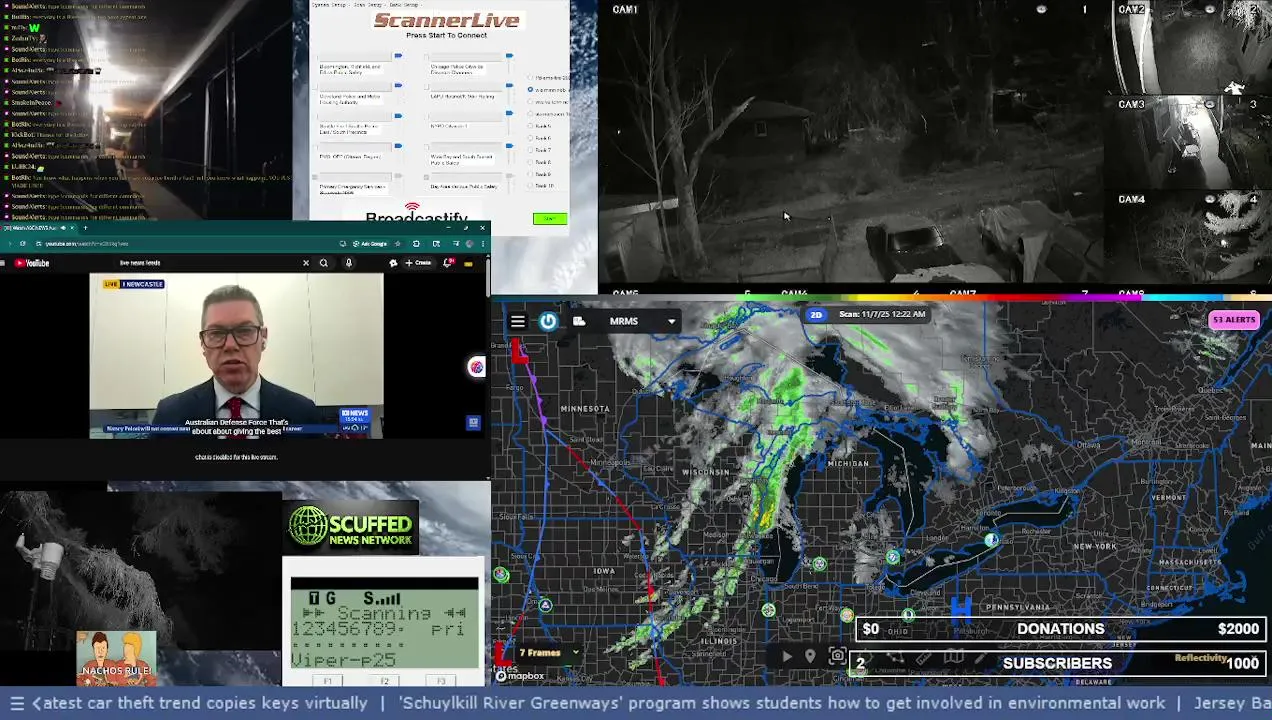Open the browser extensions icon
This screenshot has width=1272, height=720.
coord(416,243)
